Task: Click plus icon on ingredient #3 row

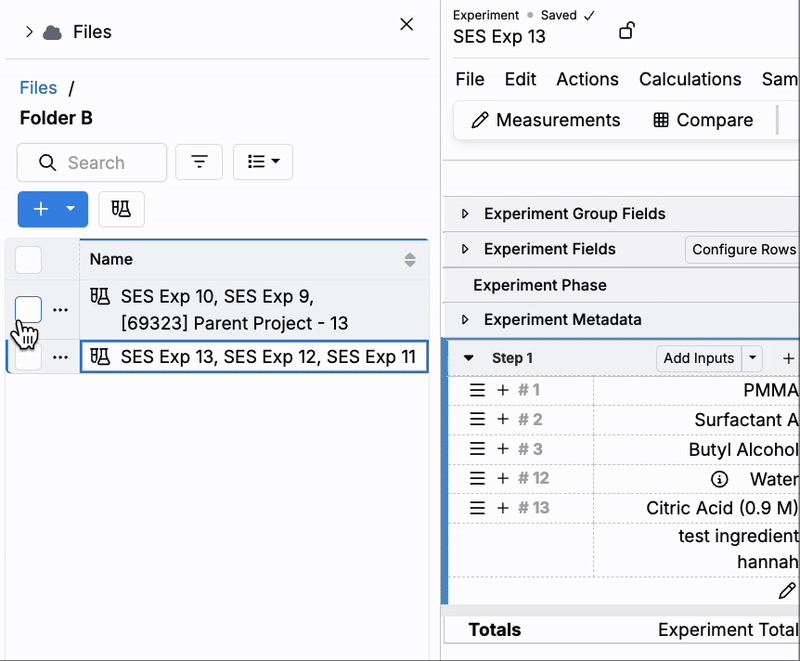Action: (x=503, y=449)
